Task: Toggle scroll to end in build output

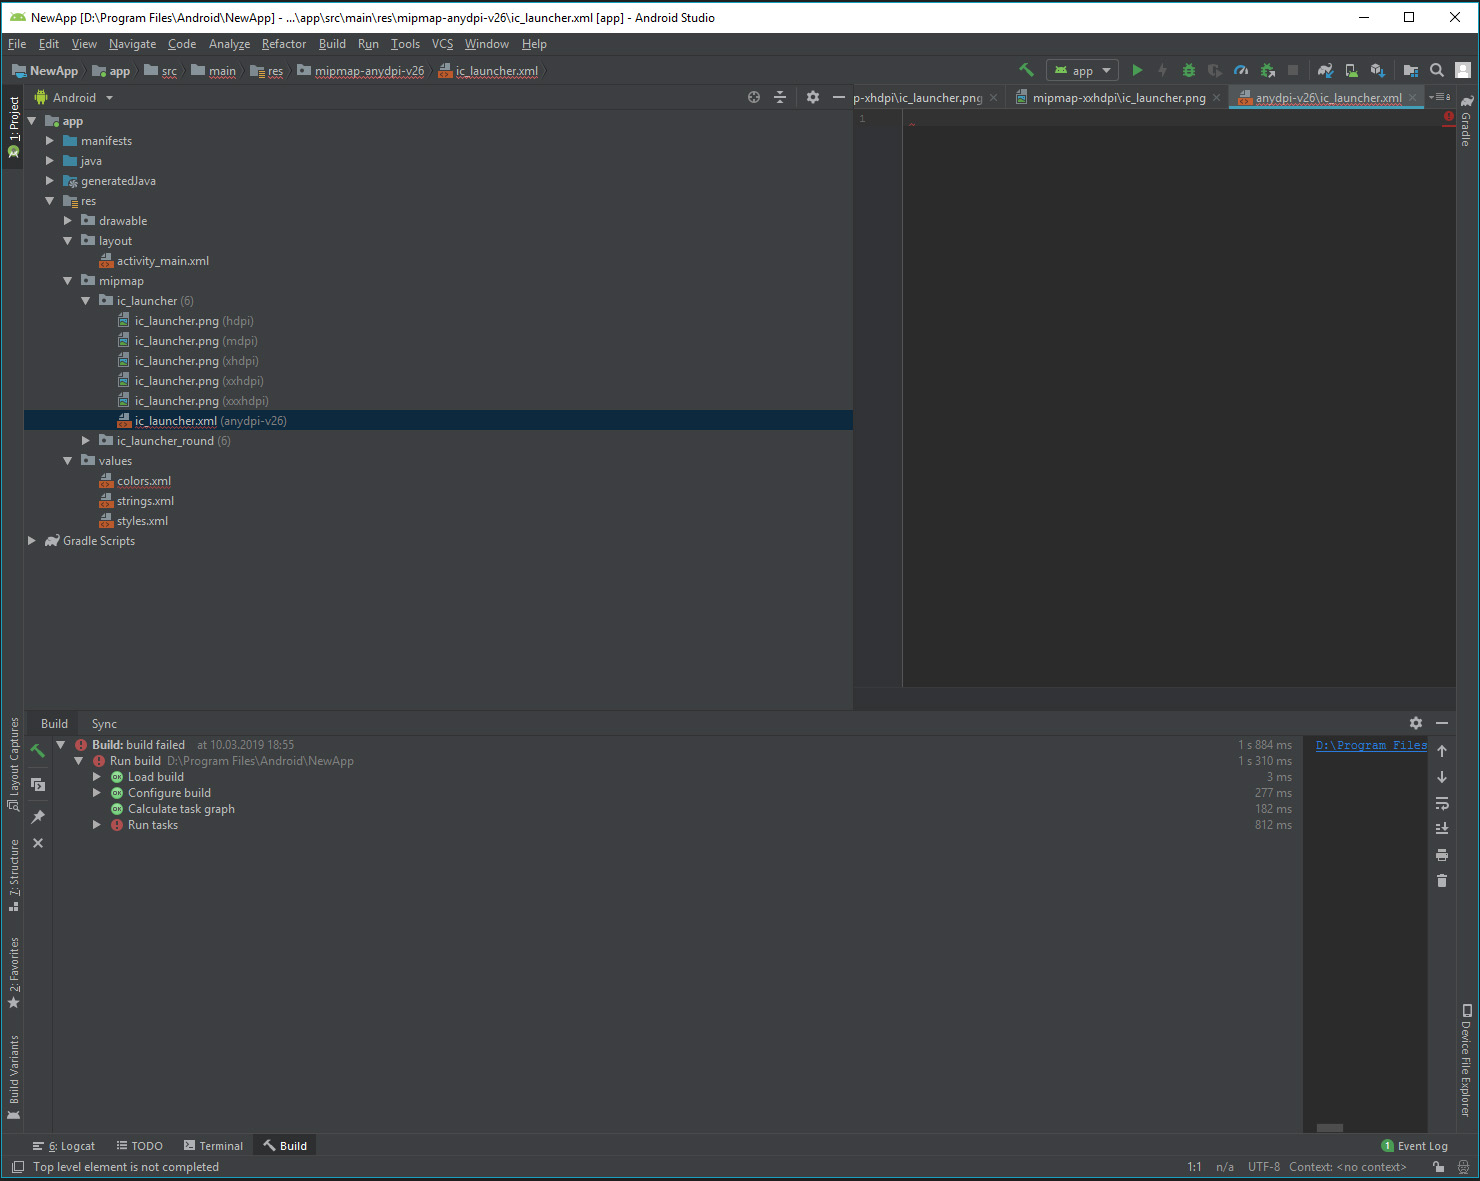Action: [1442, 829]
